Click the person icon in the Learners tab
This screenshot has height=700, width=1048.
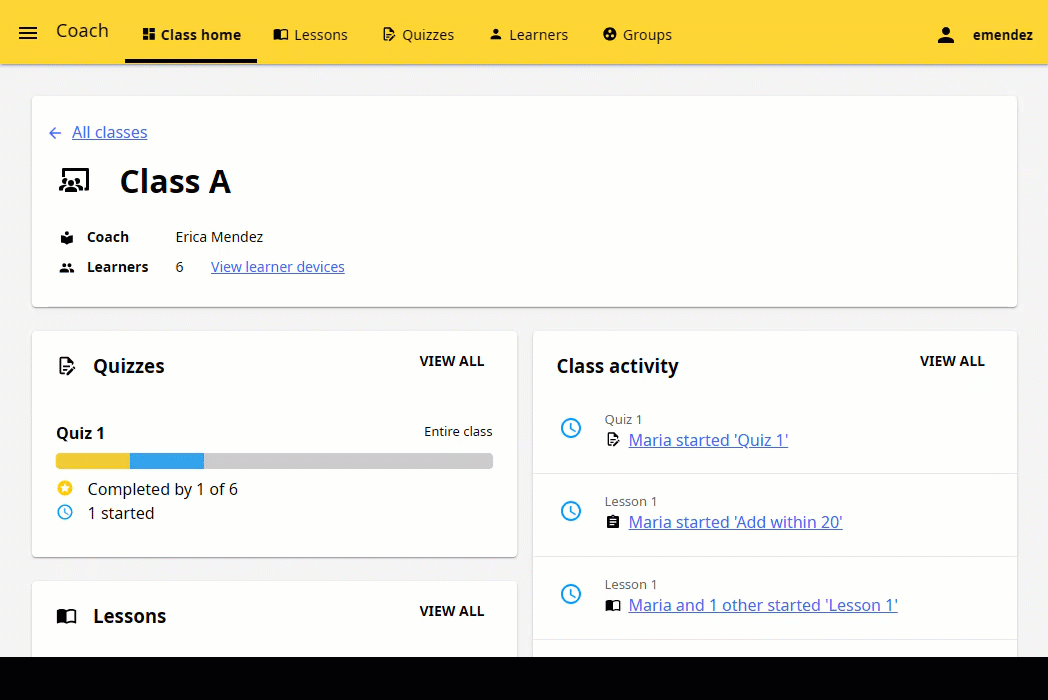496,34
